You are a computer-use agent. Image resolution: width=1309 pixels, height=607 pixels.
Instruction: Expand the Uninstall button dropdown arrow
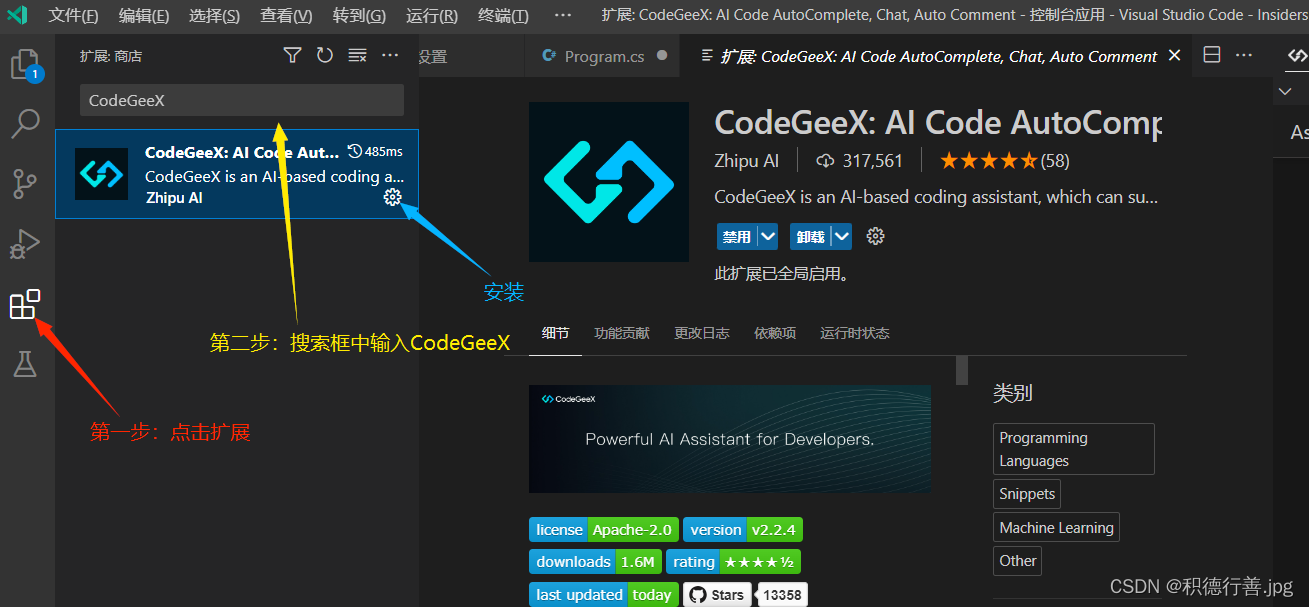842,237
